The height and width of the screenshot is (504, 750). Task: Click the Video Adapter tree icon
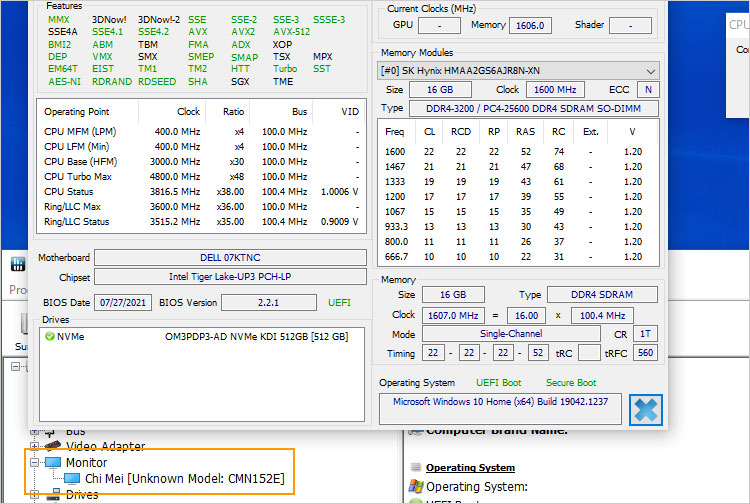coord(53,446)
